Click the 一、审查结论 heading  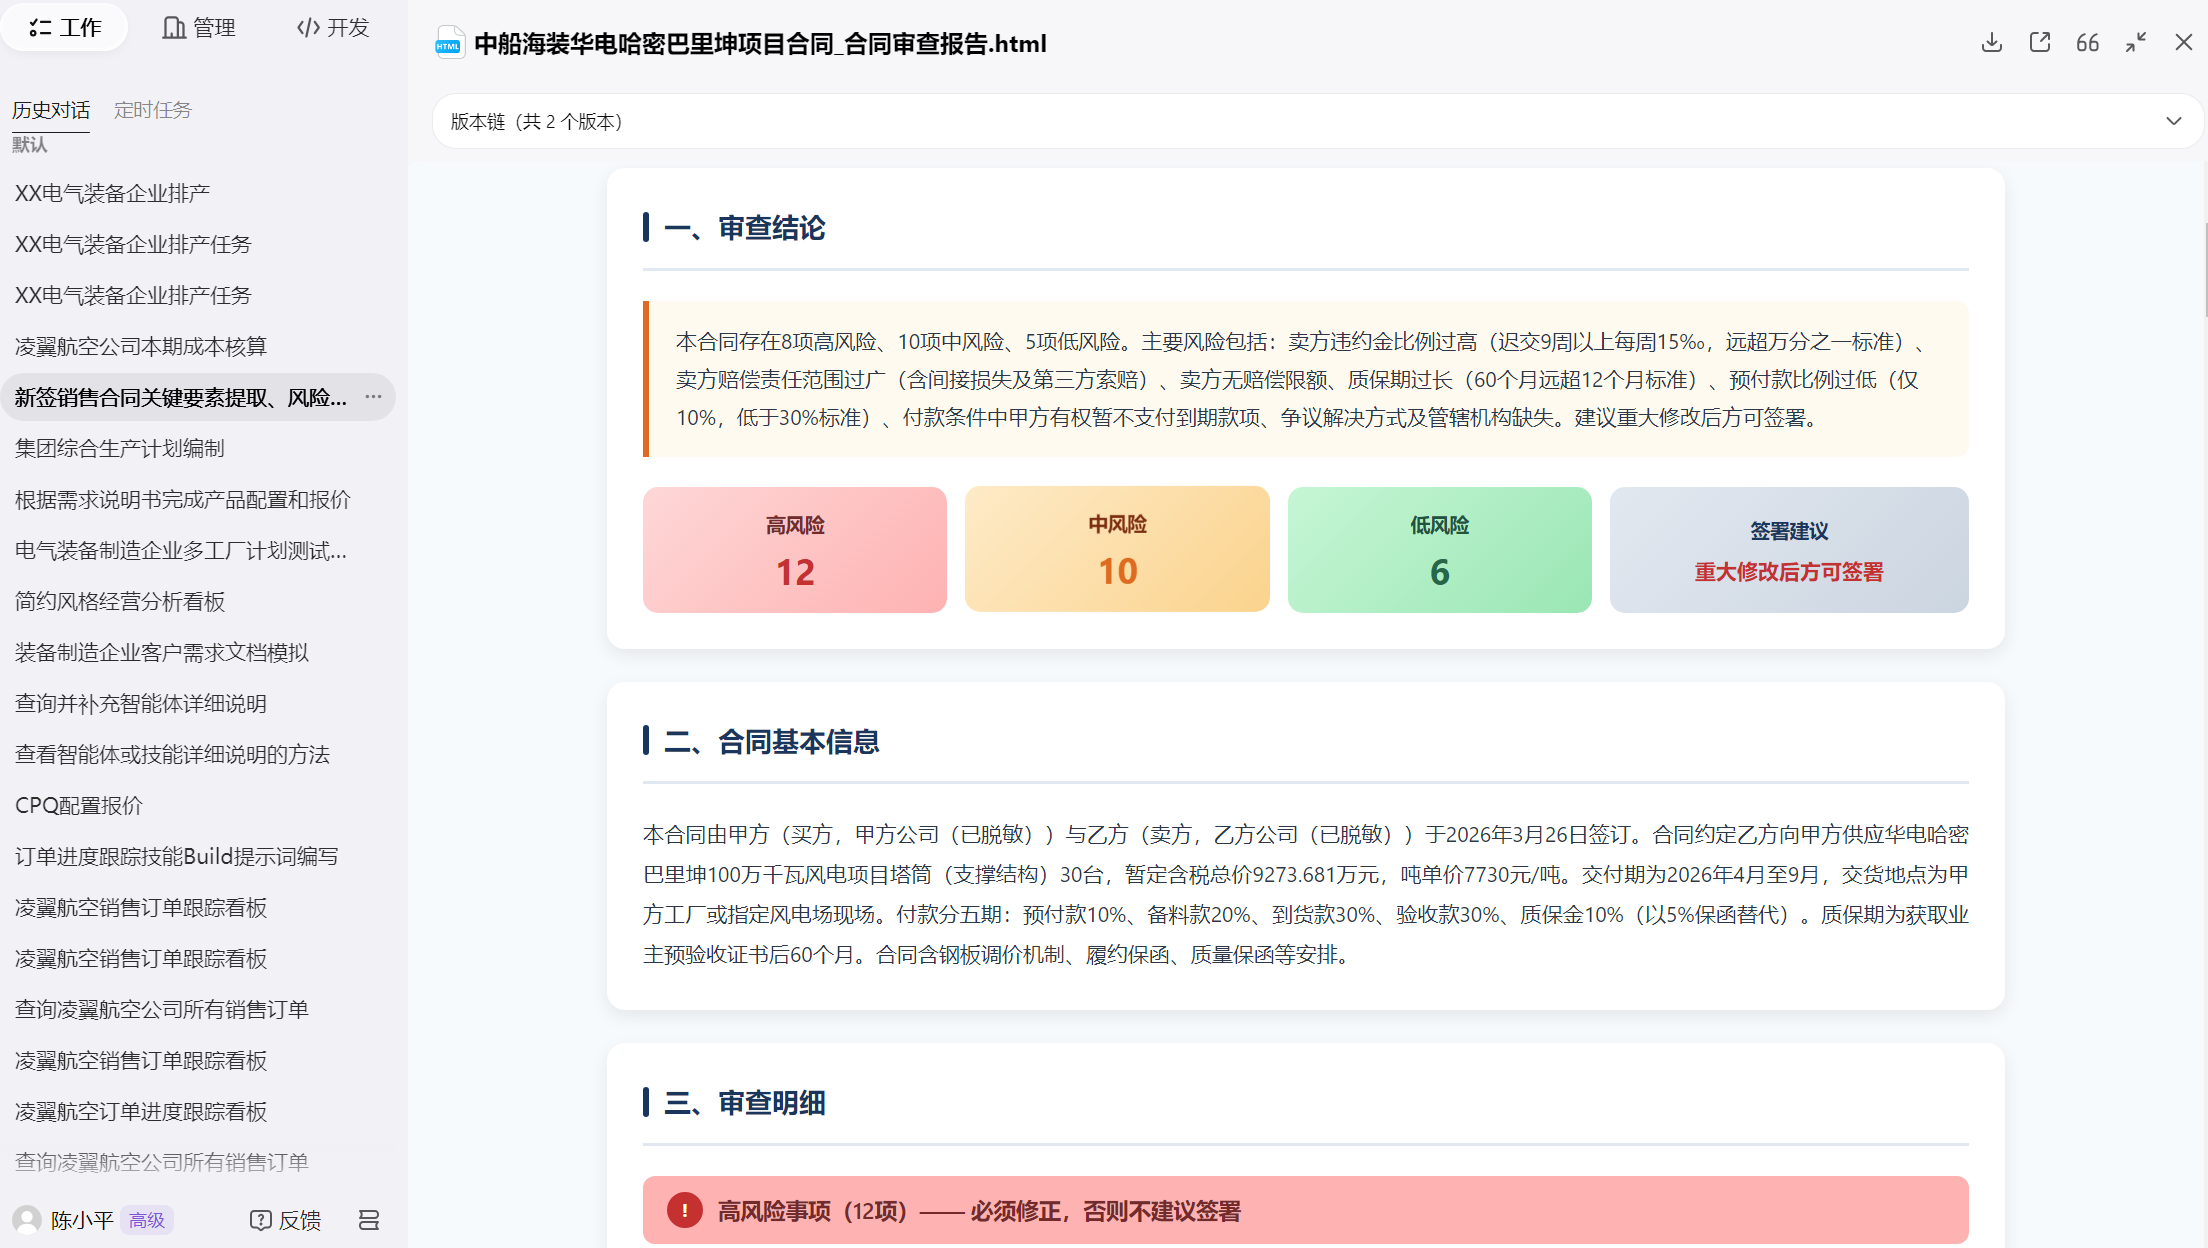744,228
